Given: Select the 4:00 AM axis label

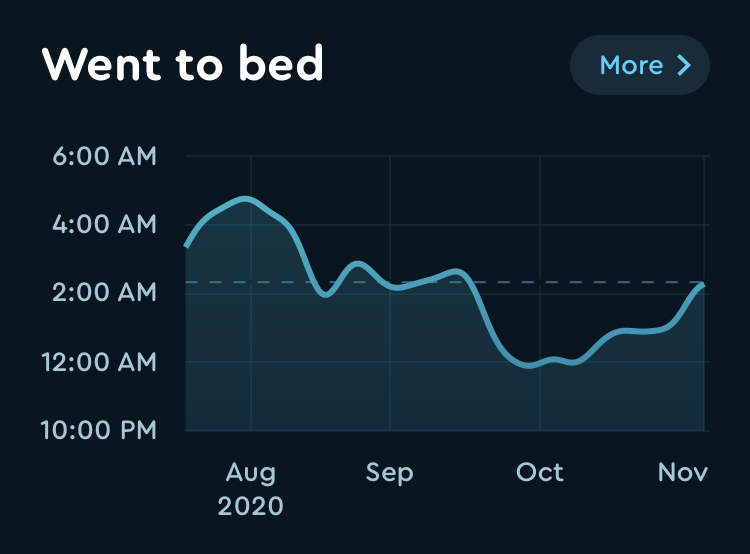Looking at the screenshot, I should 104,224.
